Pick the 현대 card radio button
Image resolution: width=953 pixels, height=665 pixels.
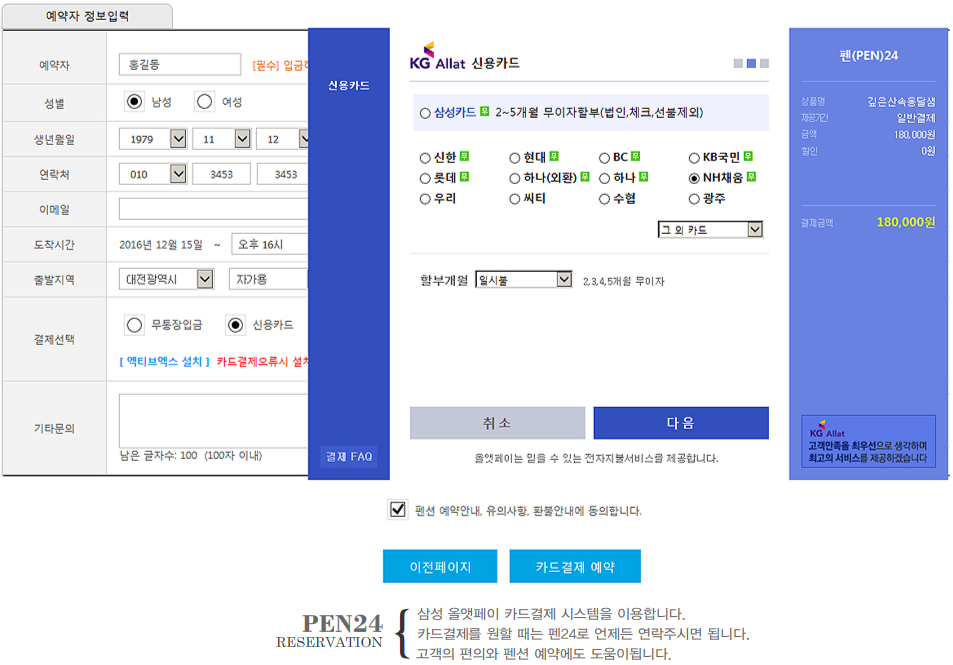tap(515, 158)
